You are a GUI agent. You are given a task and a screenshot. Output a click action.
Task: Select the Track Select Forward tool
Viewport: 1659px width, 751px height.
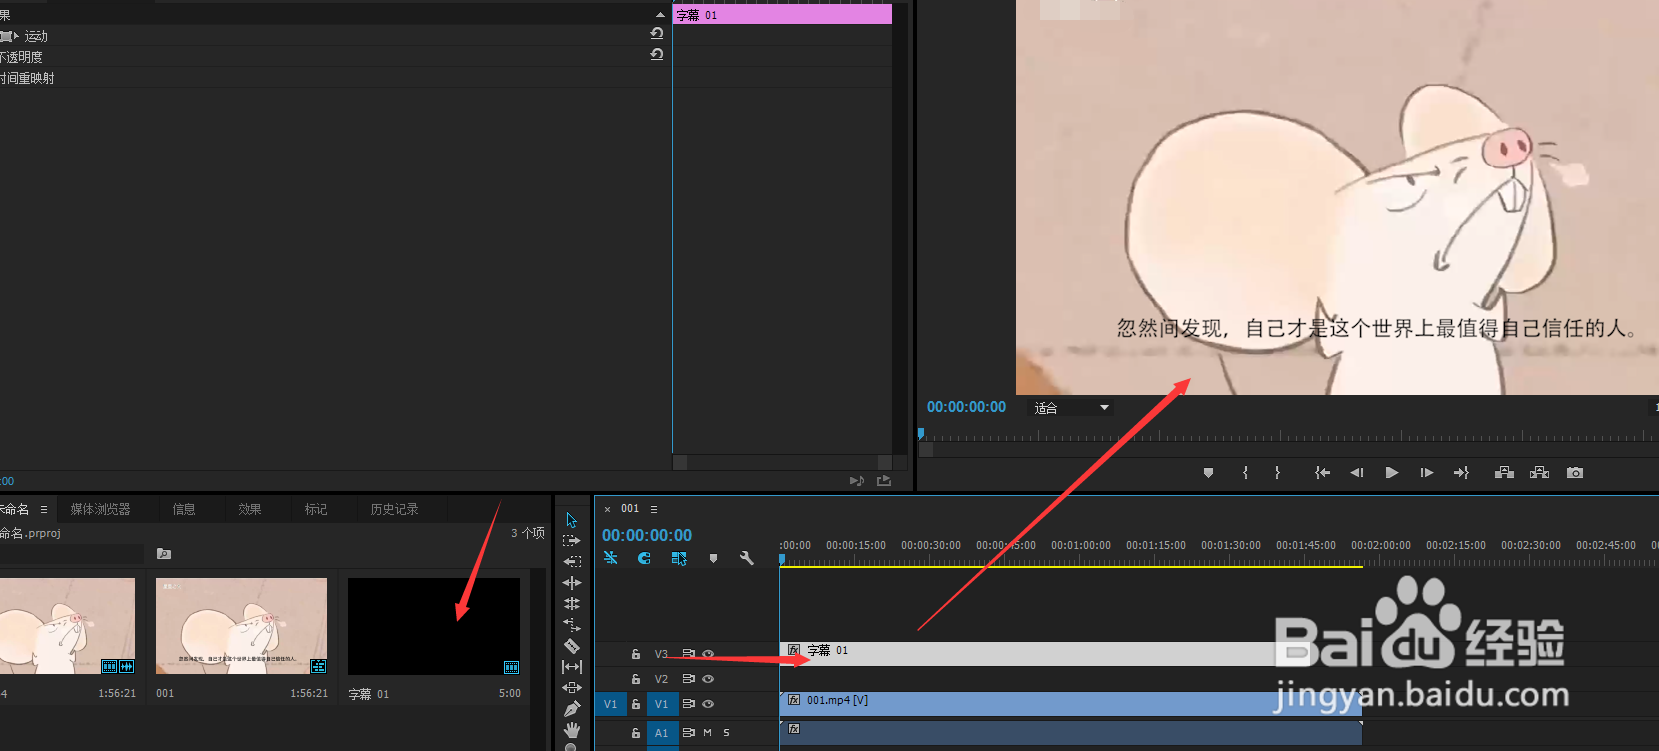pyautogui.click(x=572, y=541)
